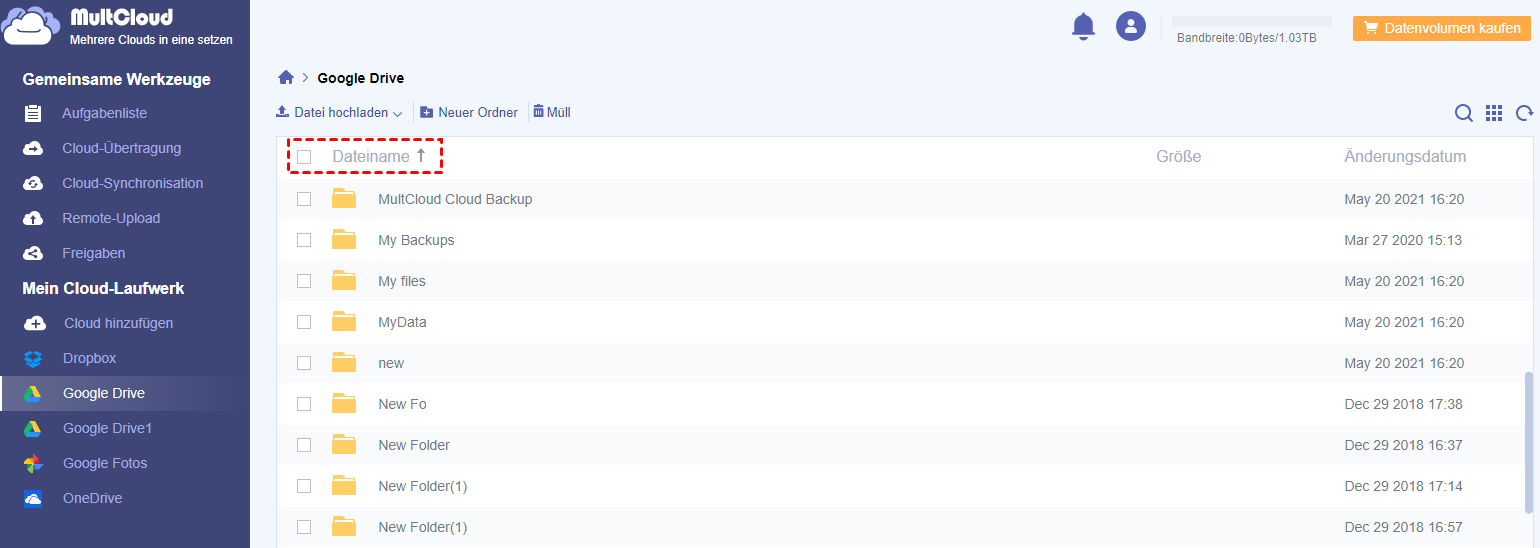Refresh the file list
The height and width of the screenshot is (548, 1540).
click(1524, 113)
